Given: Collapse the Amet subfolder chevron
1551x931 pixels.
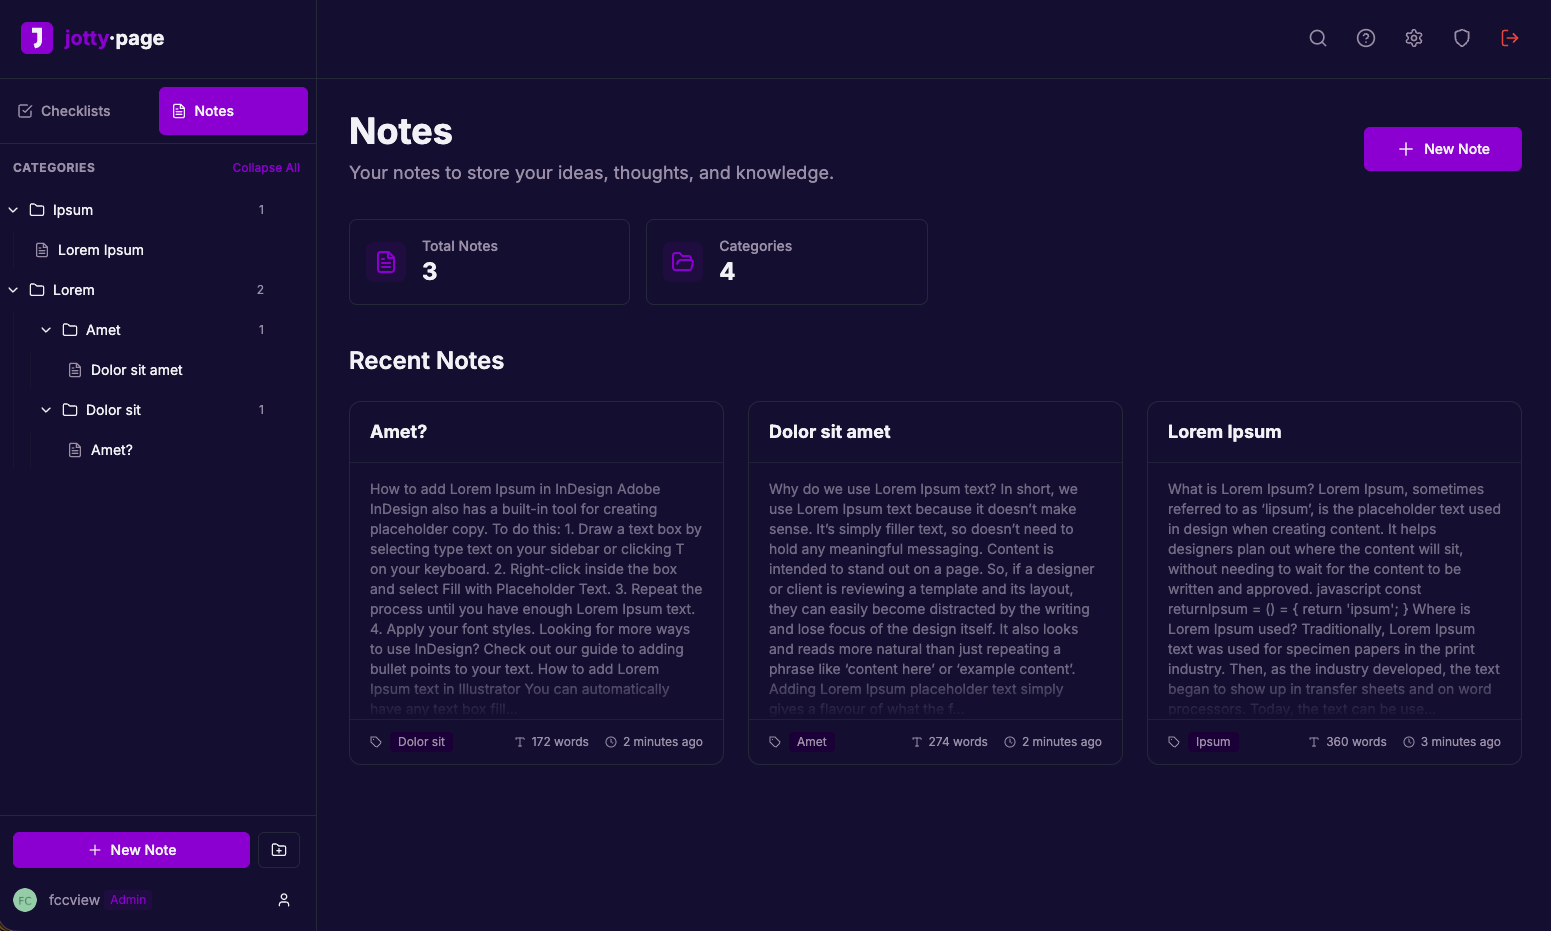Looking at the screenshot, I should [x=46, y=330].
